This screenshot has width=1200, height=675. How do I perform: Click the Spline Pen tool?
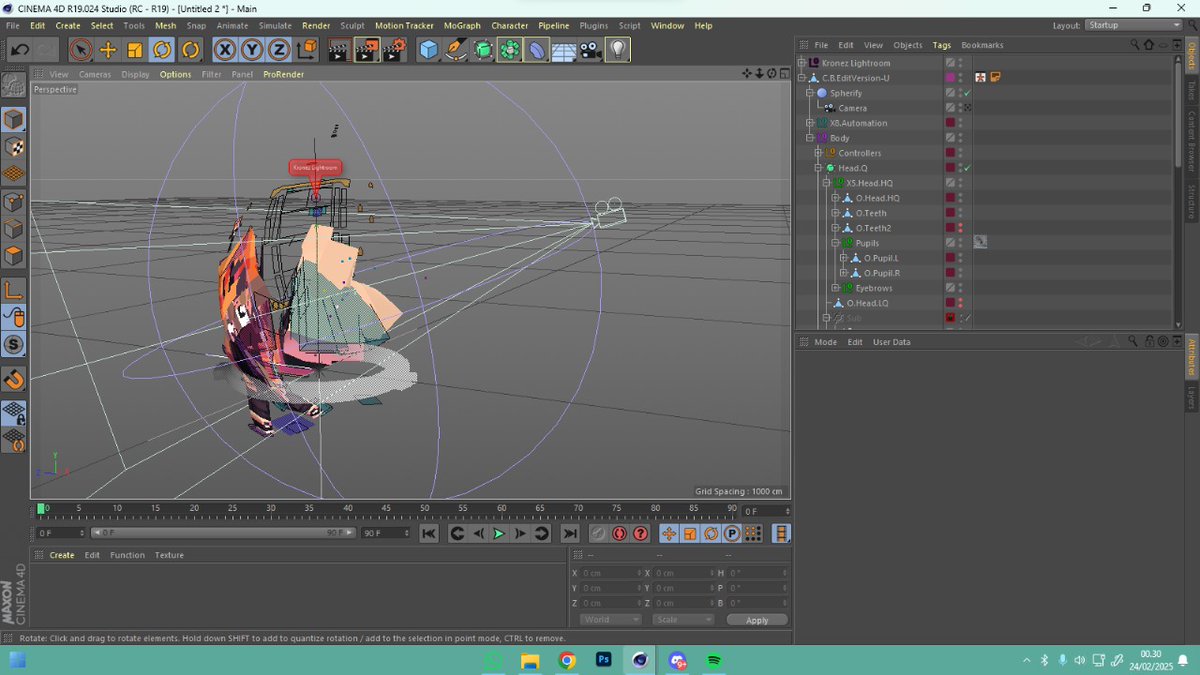point(456,49)
